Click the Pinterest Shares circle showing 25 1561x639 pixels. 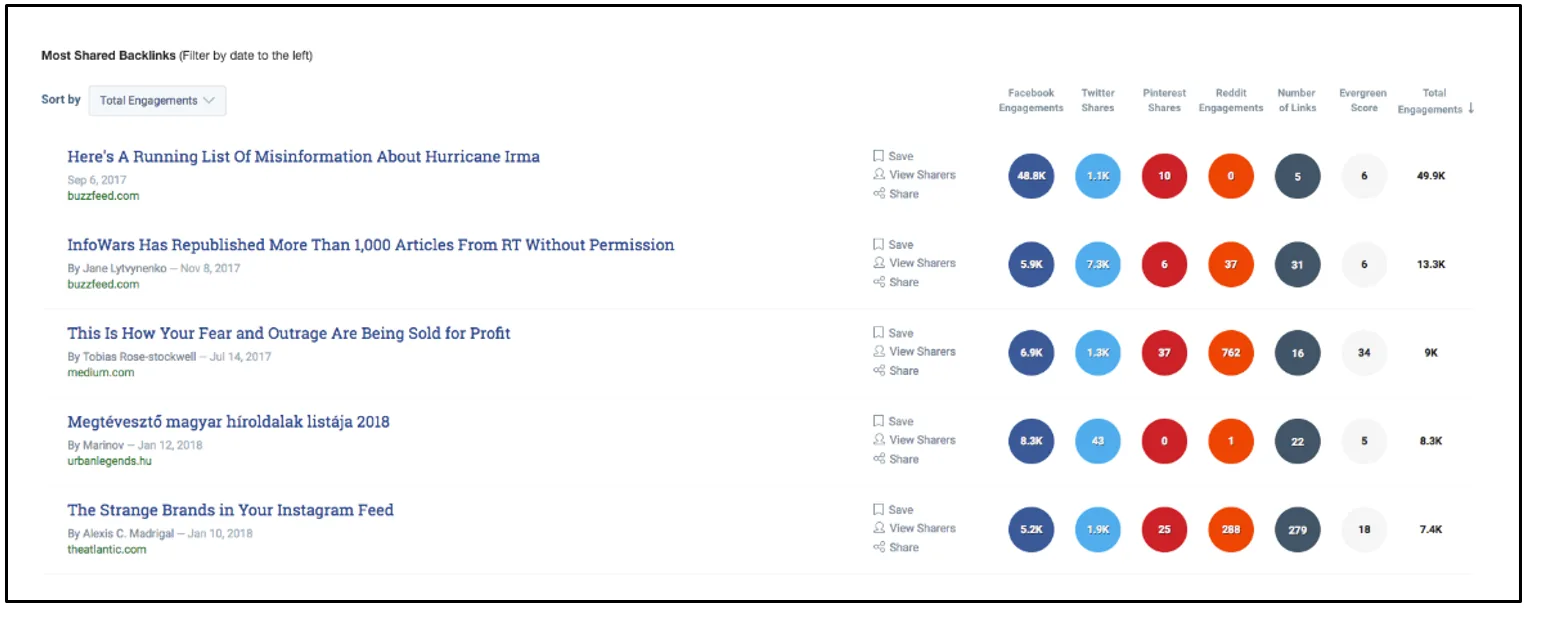tap(1164, 529)
